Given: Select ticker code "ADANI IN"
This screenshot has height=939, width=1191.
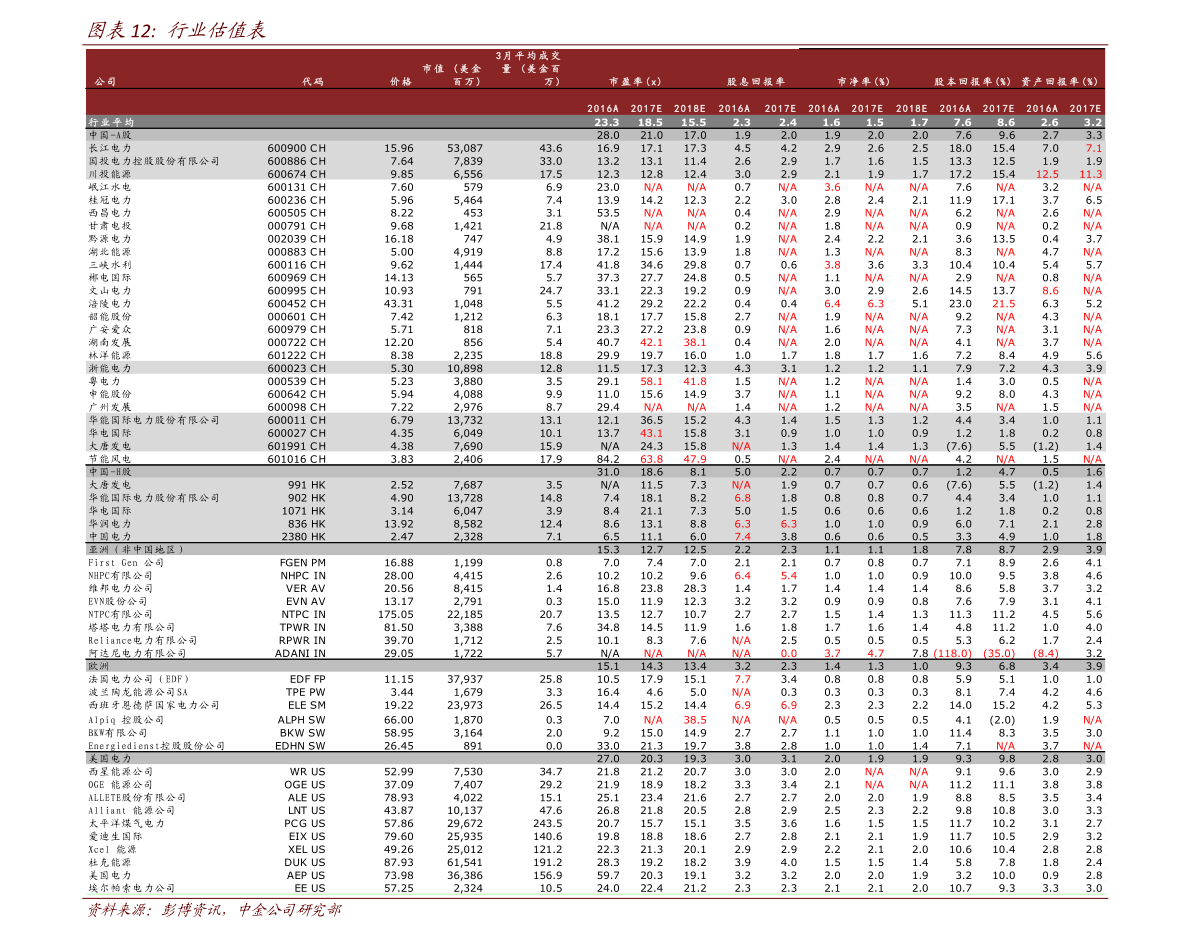Looking at the screenshot, I should pyautogui.click(x=301, y=653).
